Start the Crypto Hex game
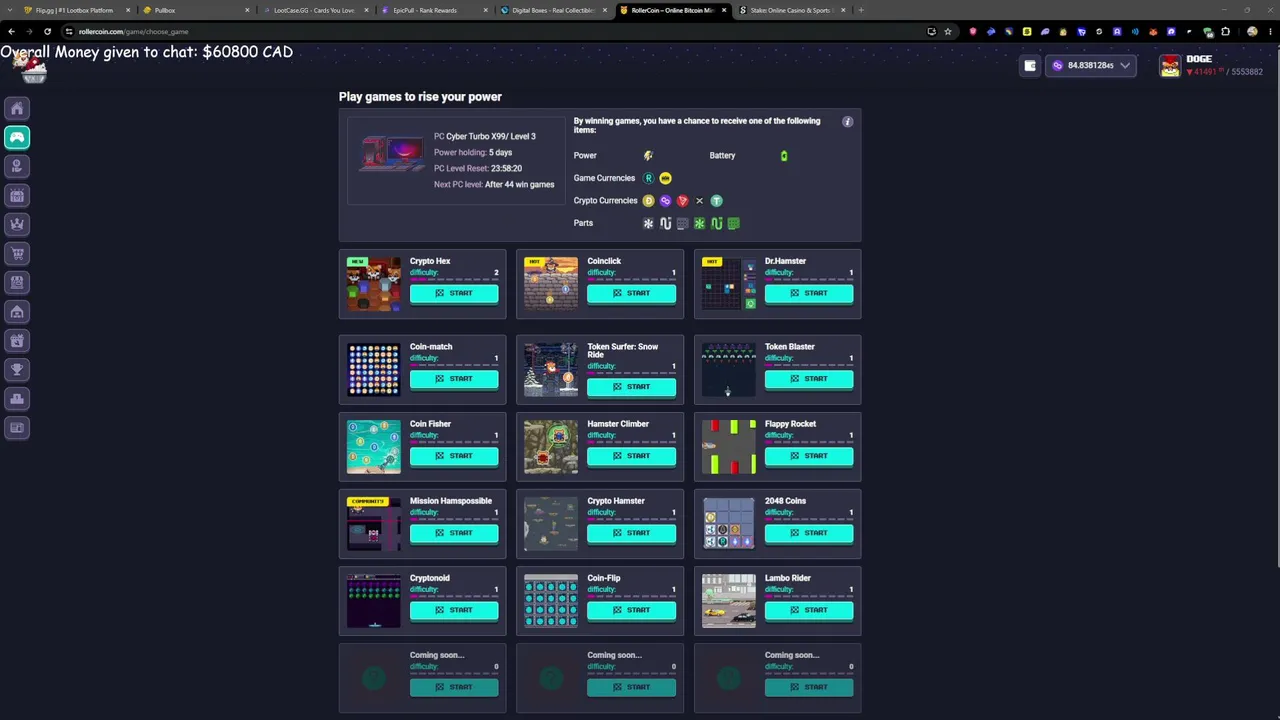This screenshot has height=720, width=1280. (454, 294)
